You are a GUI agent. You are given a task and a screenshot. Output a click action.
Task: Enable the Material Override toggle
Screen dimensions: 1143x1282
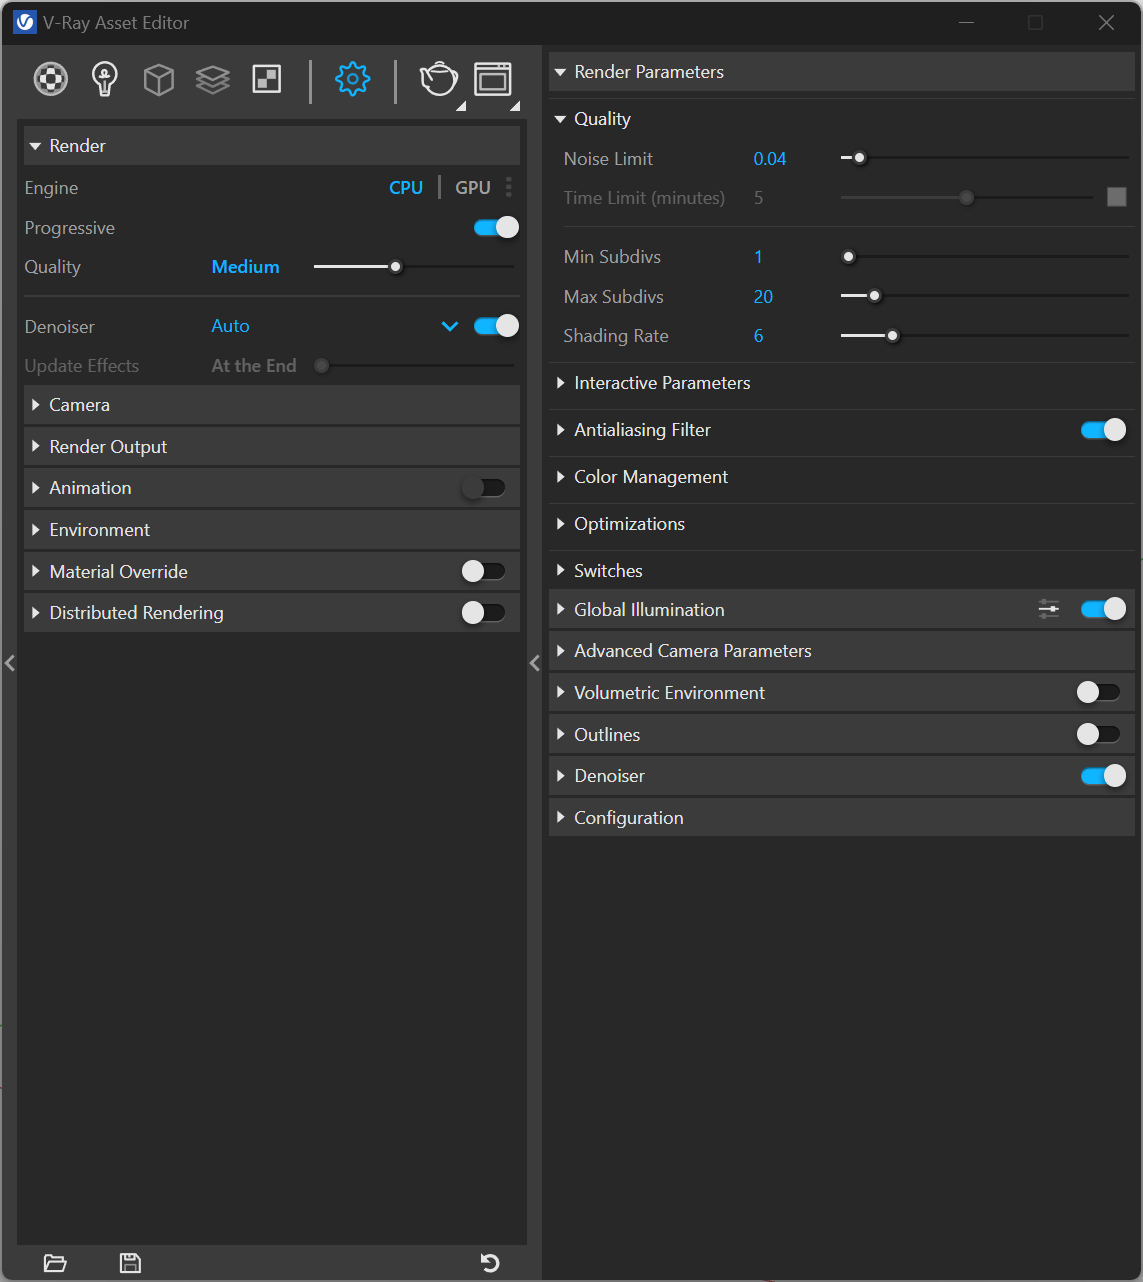484,571
